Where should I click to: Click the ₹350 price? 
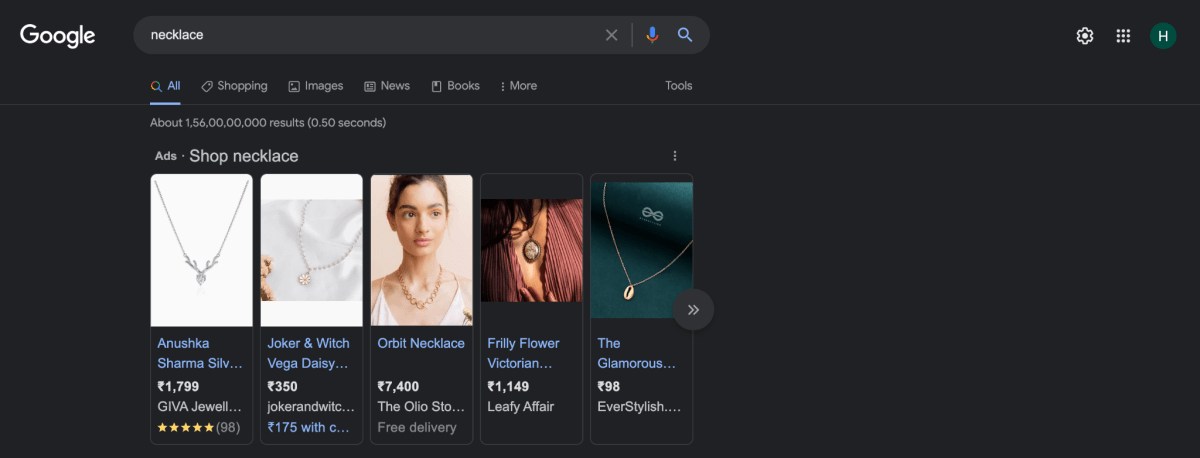coord(283,386)
